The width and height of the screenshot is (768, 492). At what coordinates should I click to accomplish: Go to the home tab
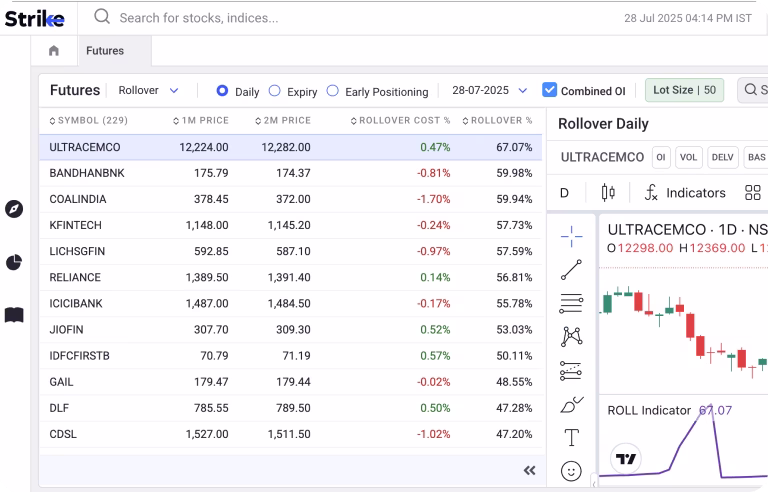click(x=54, y=51)
